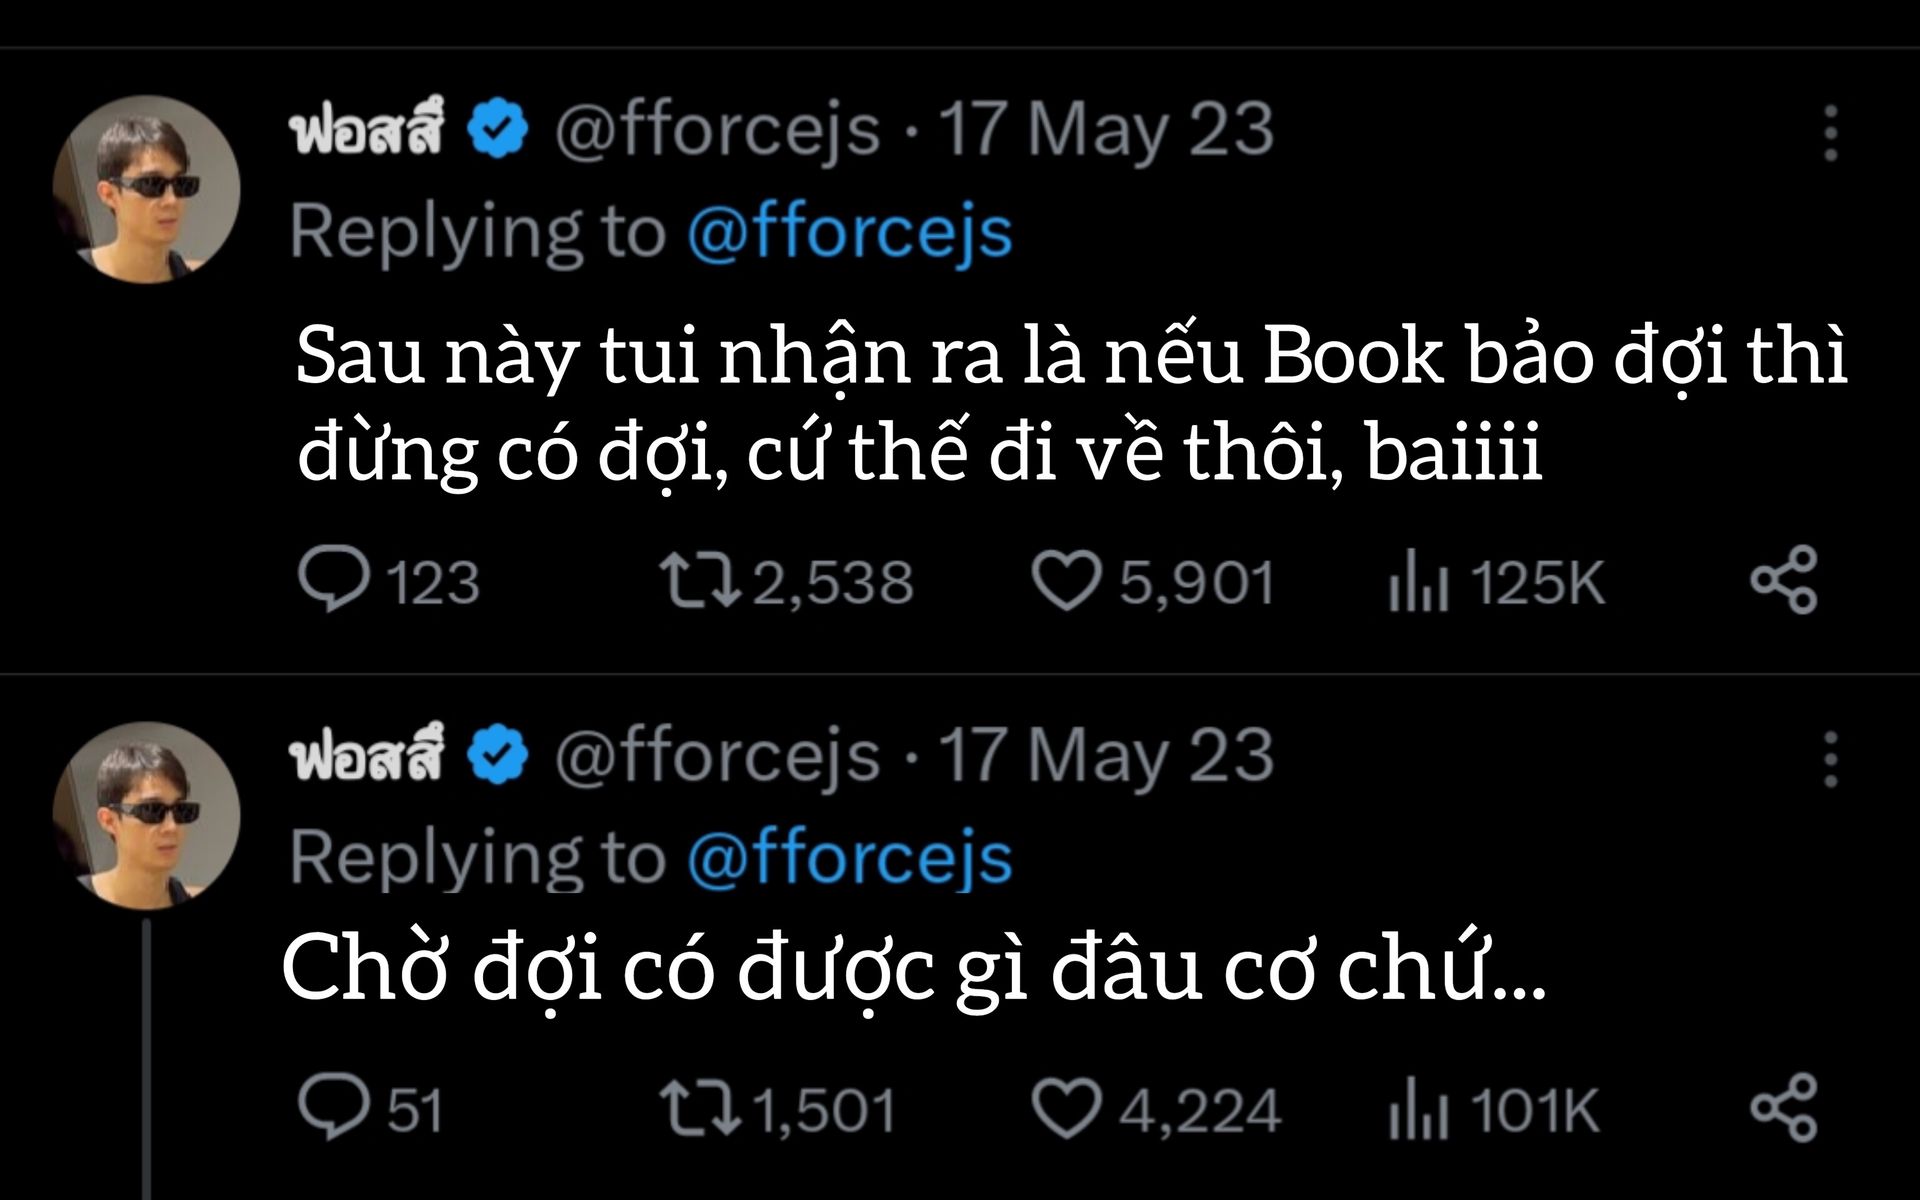1920x1200 pixels.
Task: Open the first tweet's profile picture
Action: click(146, 188)
